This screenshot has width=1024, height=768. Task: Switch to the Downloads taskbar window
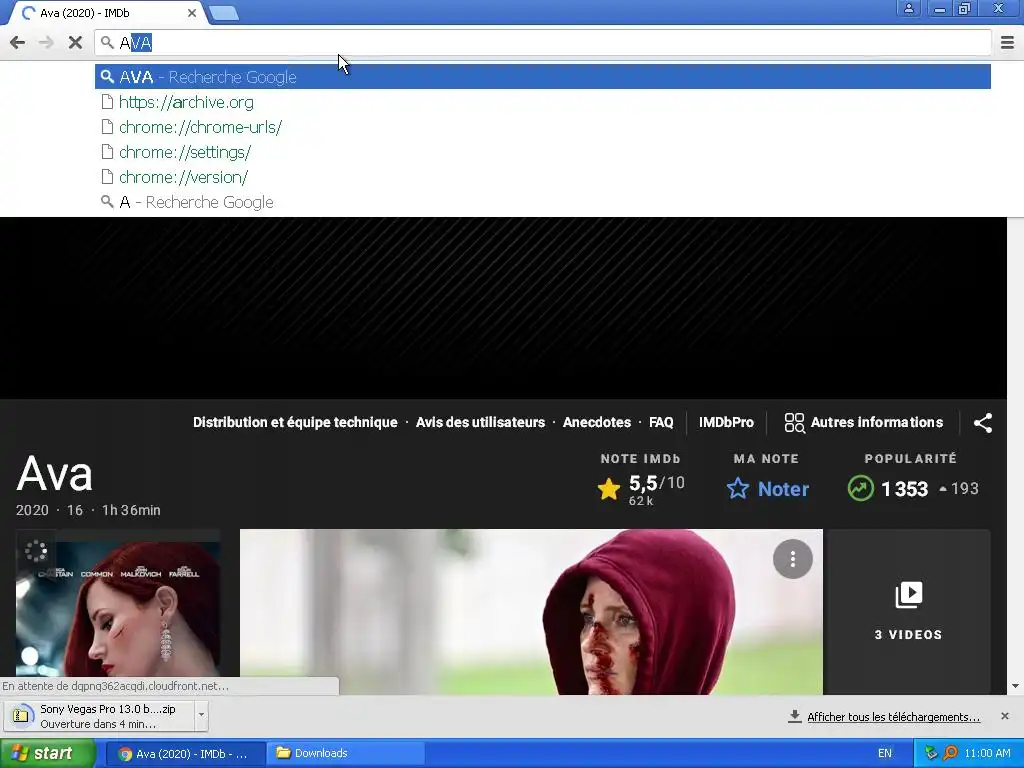345,754
